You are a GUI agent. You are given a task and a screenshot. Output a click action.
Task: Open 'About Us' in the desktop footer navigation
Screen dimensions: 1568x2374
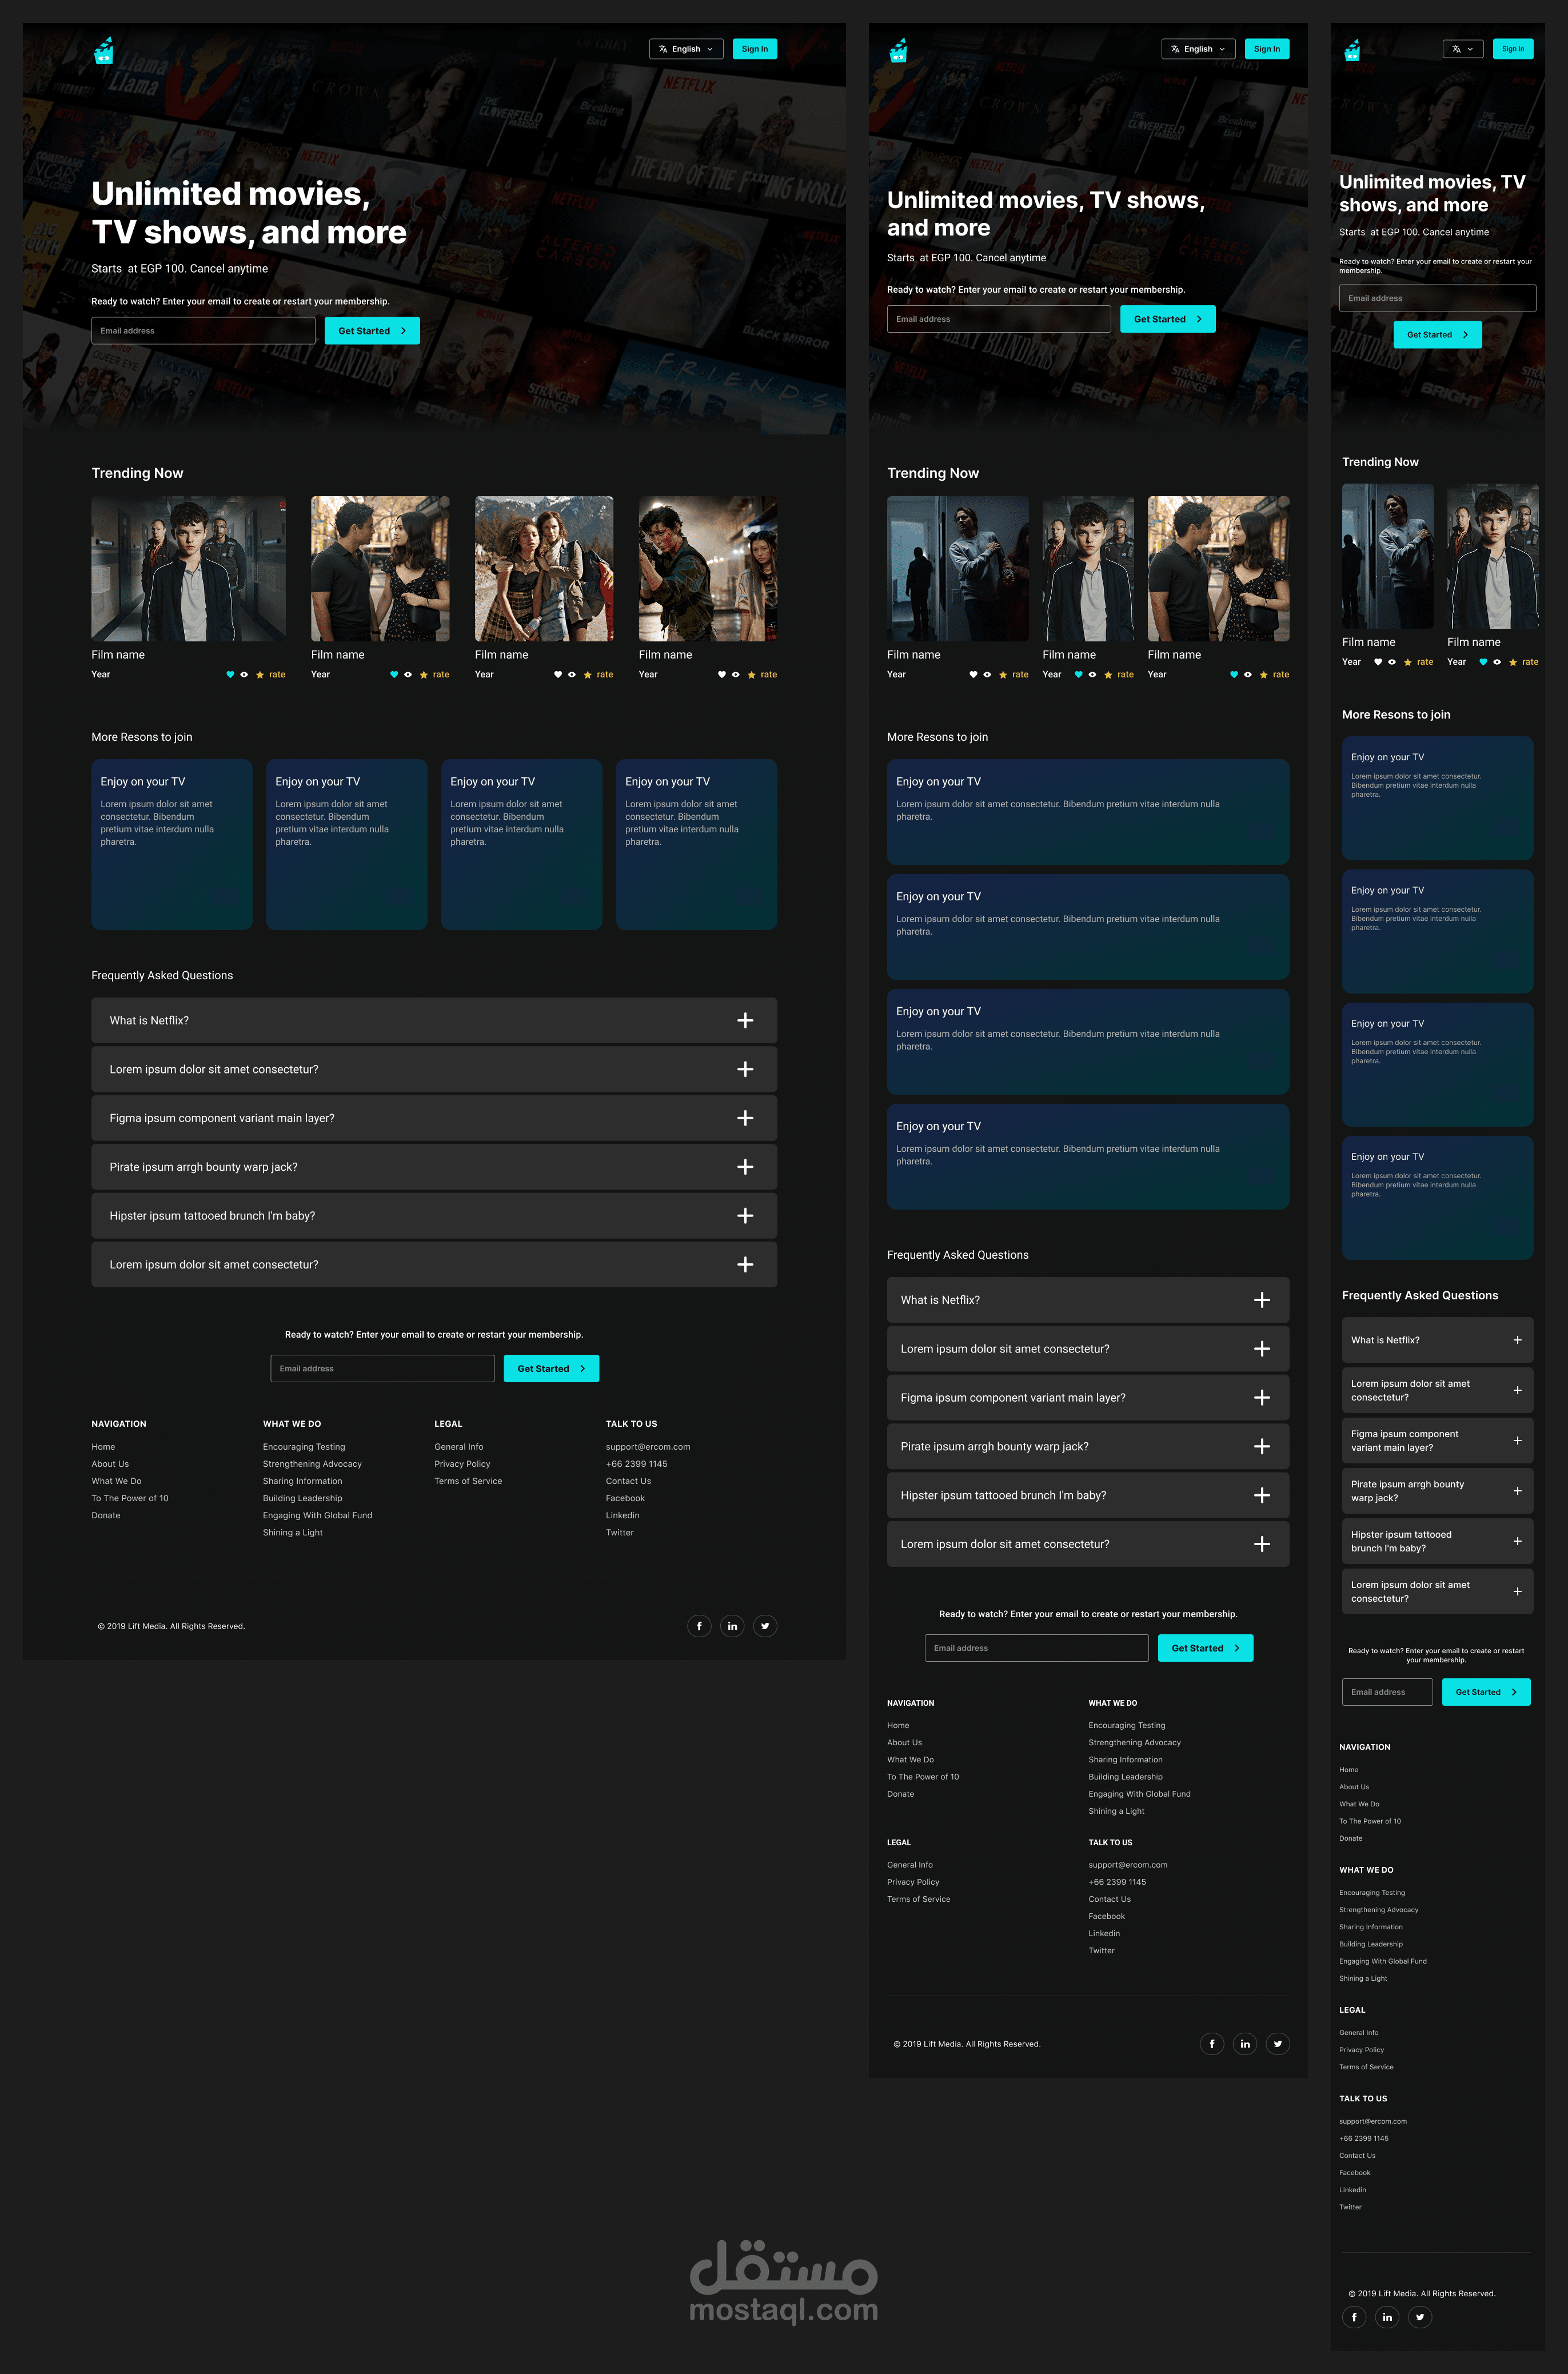[x=110, y=1464]
